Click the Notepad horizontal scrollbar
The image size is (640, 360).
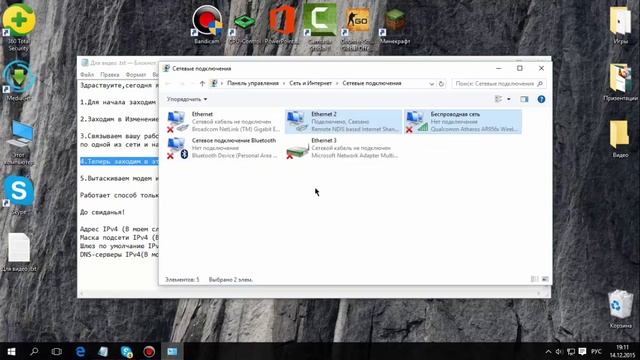click(x=313, y=293)
